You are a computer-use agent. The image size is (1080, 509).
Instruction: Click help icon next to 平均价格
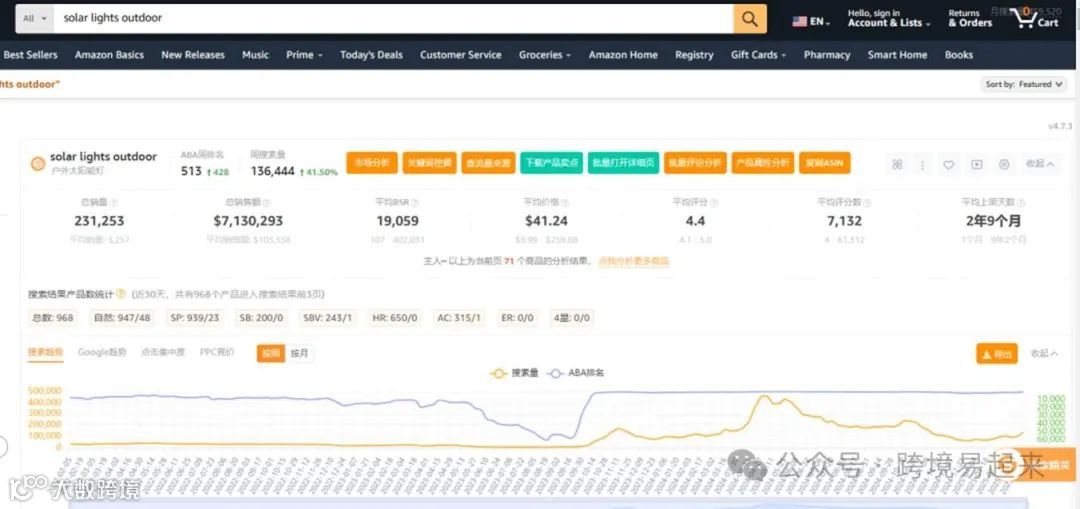click(x=565, y=203)
